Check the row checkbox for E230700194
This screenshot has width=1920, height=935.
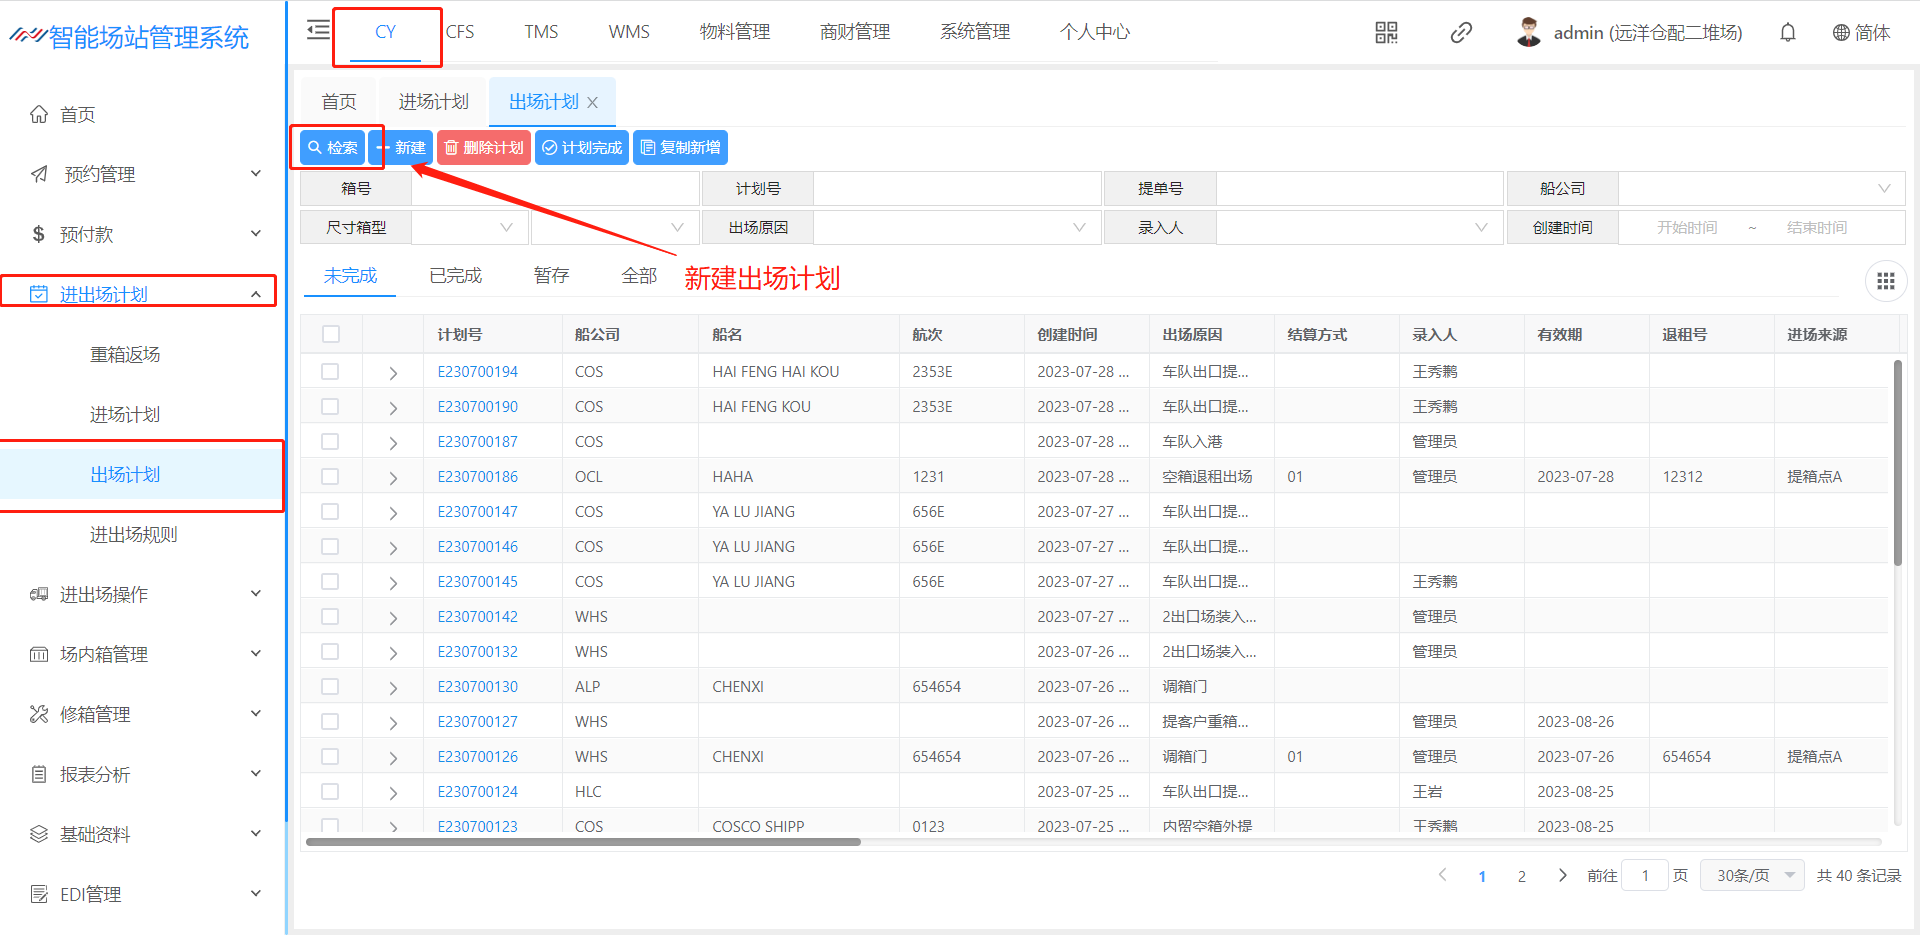330,372
